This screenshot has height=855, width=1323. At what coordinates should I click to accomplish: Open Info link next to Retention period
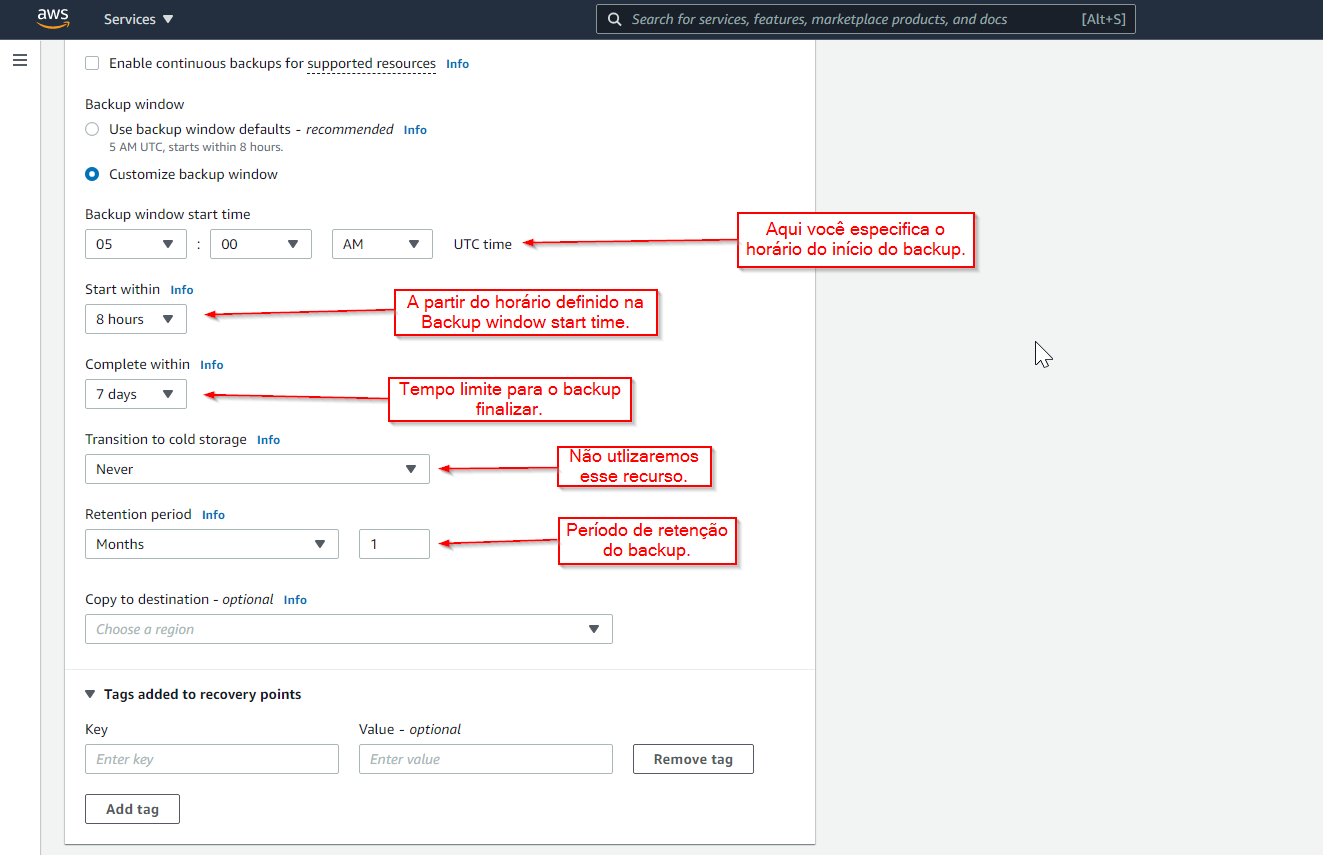(x=213, y=515)
